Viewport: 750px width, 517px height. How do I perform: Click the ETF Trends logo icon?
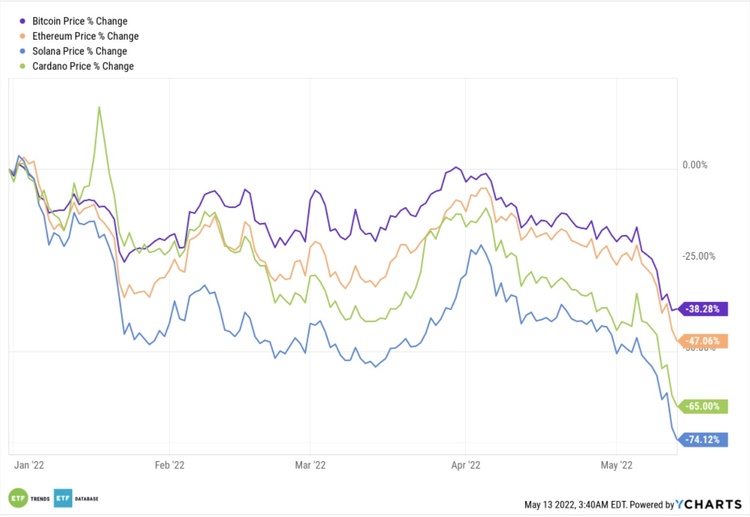coord(17,498)
